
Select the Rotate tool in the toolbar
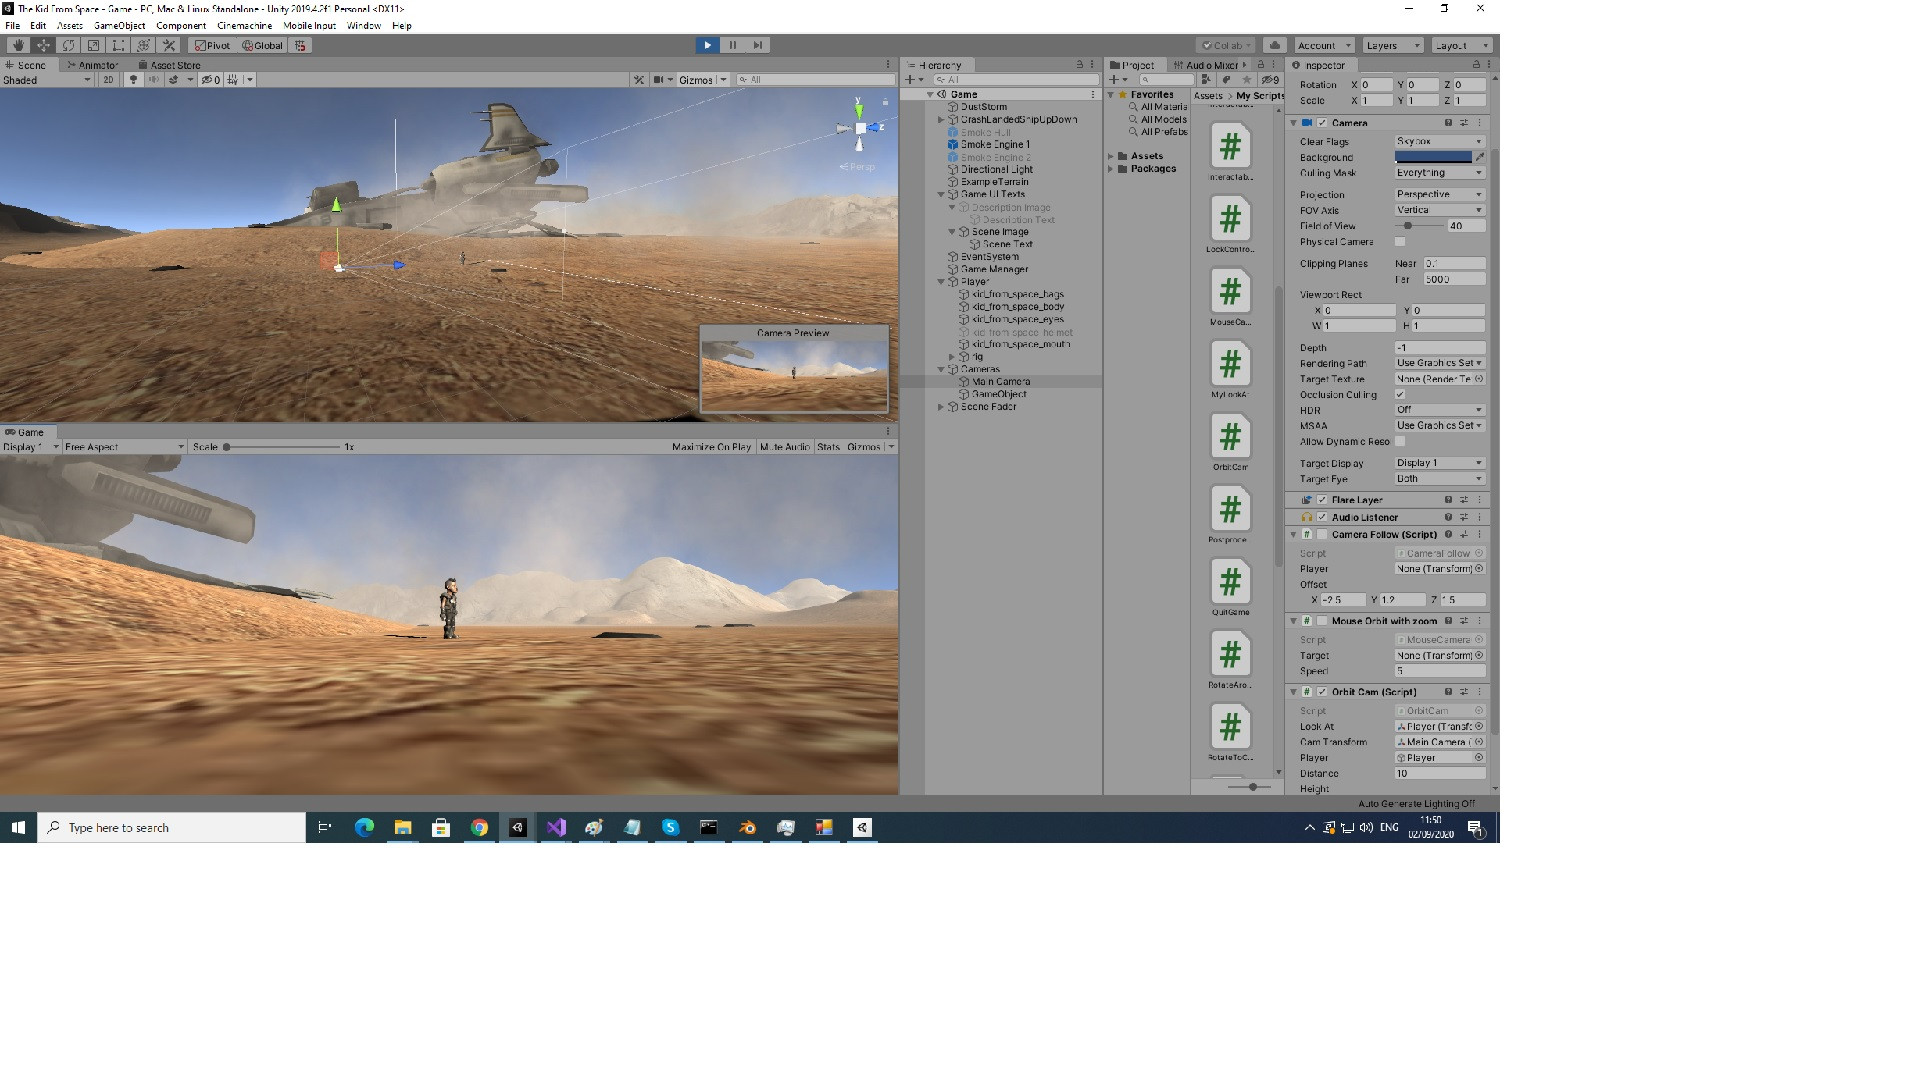[68, 45]
